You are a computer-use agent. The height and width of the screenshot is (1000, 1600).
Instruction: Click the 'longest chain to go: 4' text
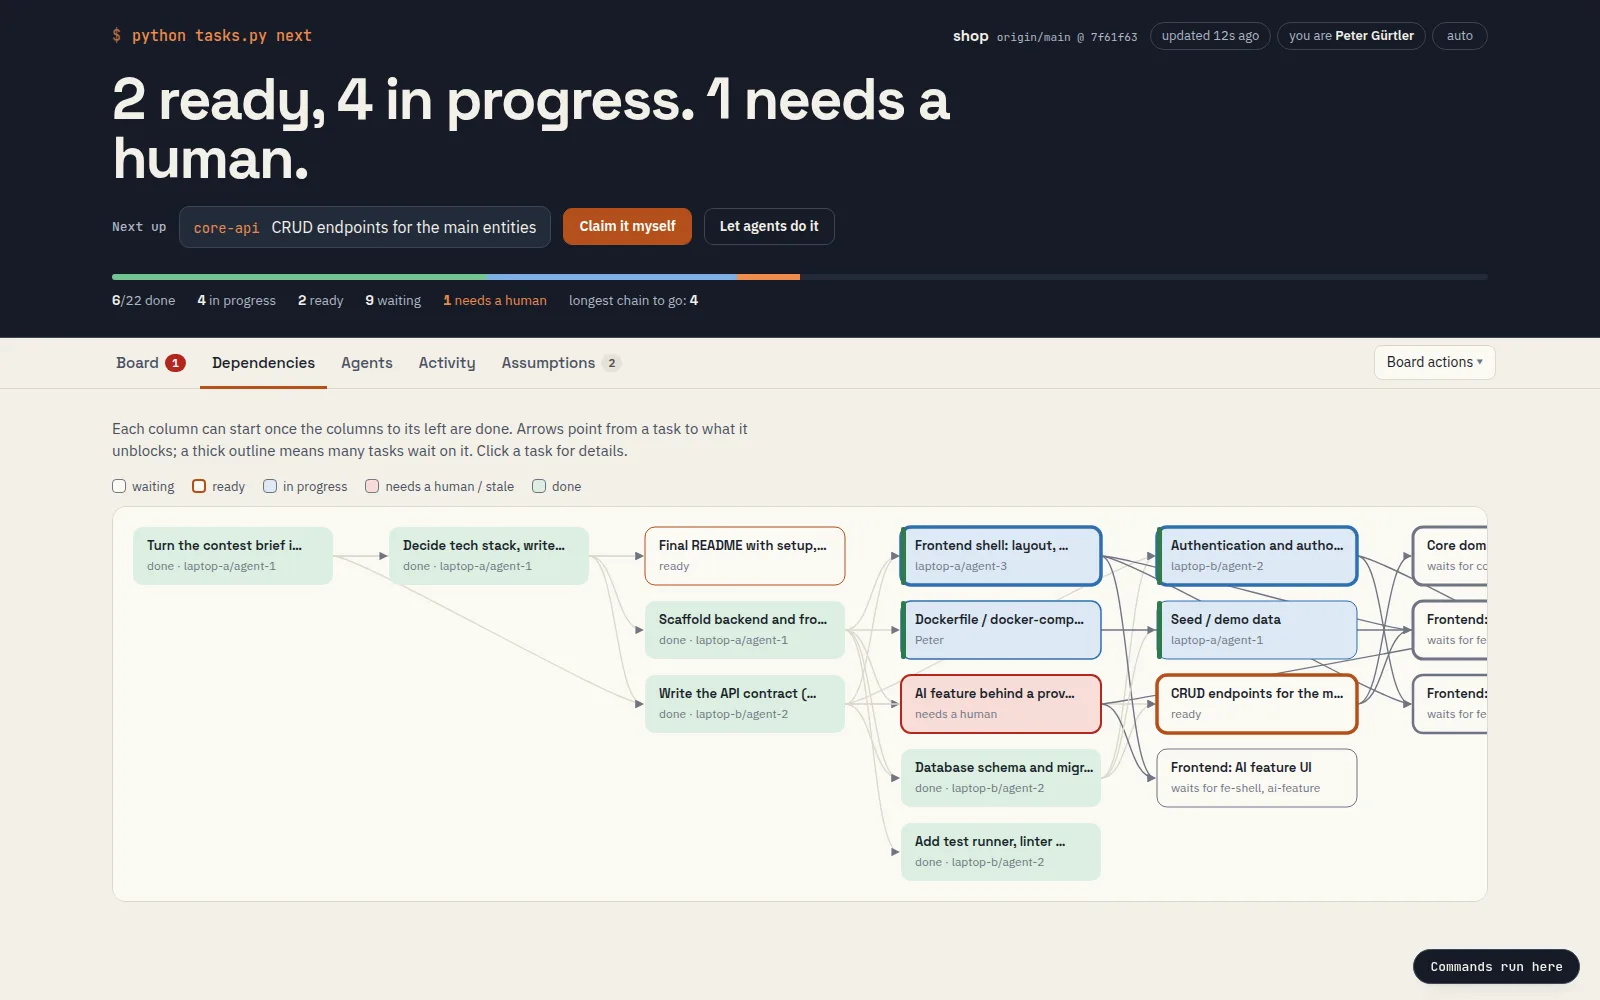tap(633, 300)
